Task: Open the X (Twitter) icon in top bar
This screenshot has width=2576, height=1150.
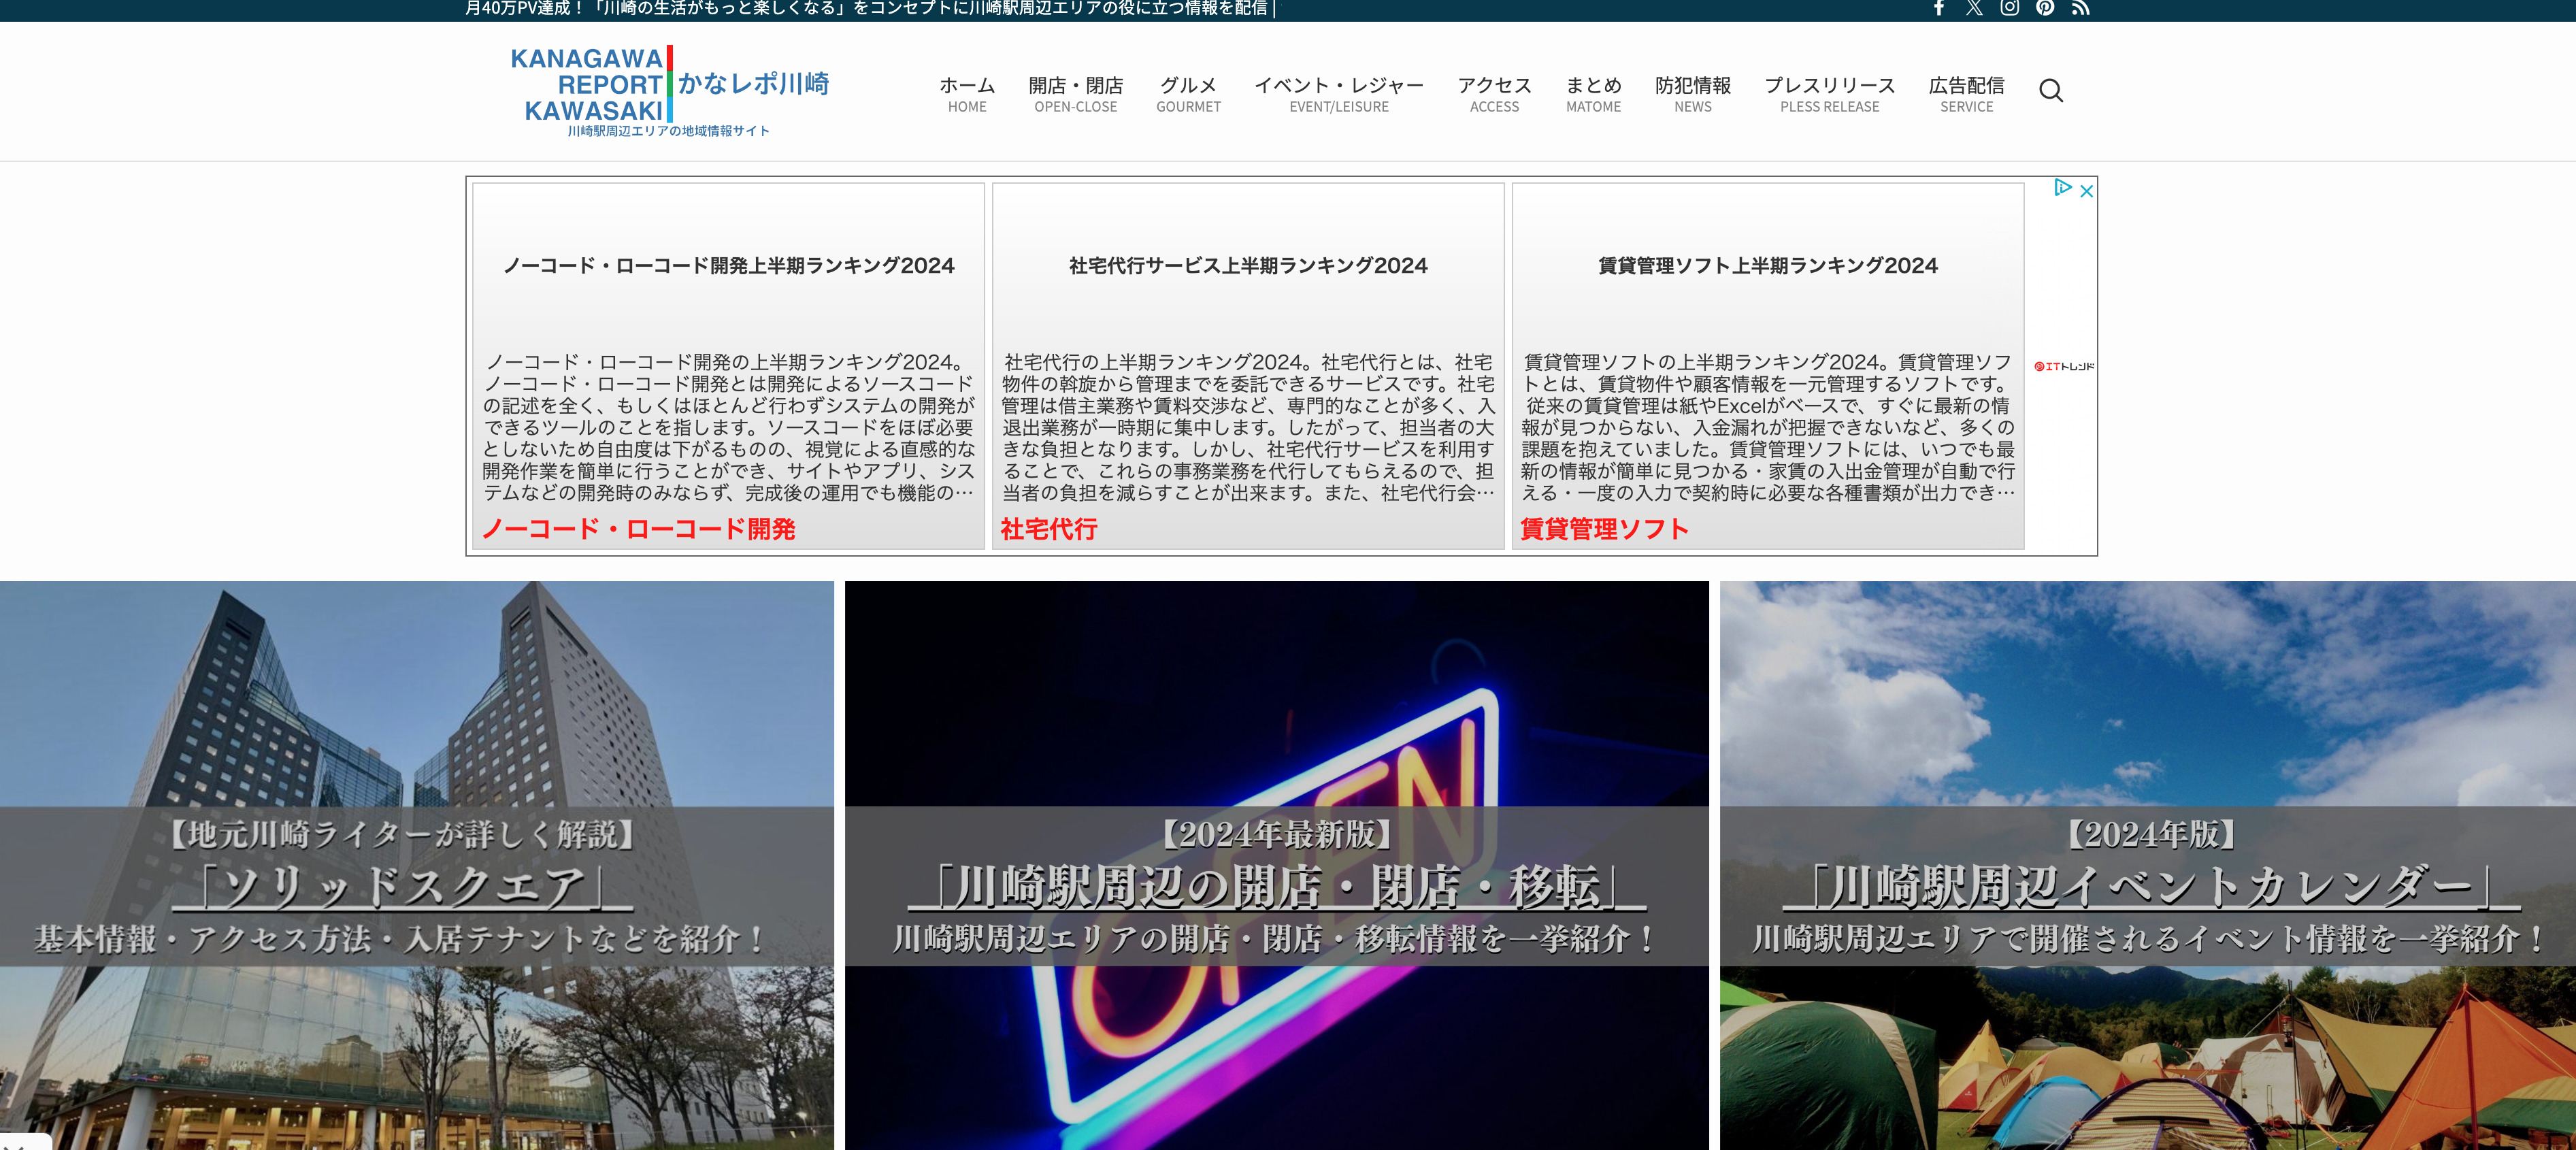Action: tap(1974, 8)
